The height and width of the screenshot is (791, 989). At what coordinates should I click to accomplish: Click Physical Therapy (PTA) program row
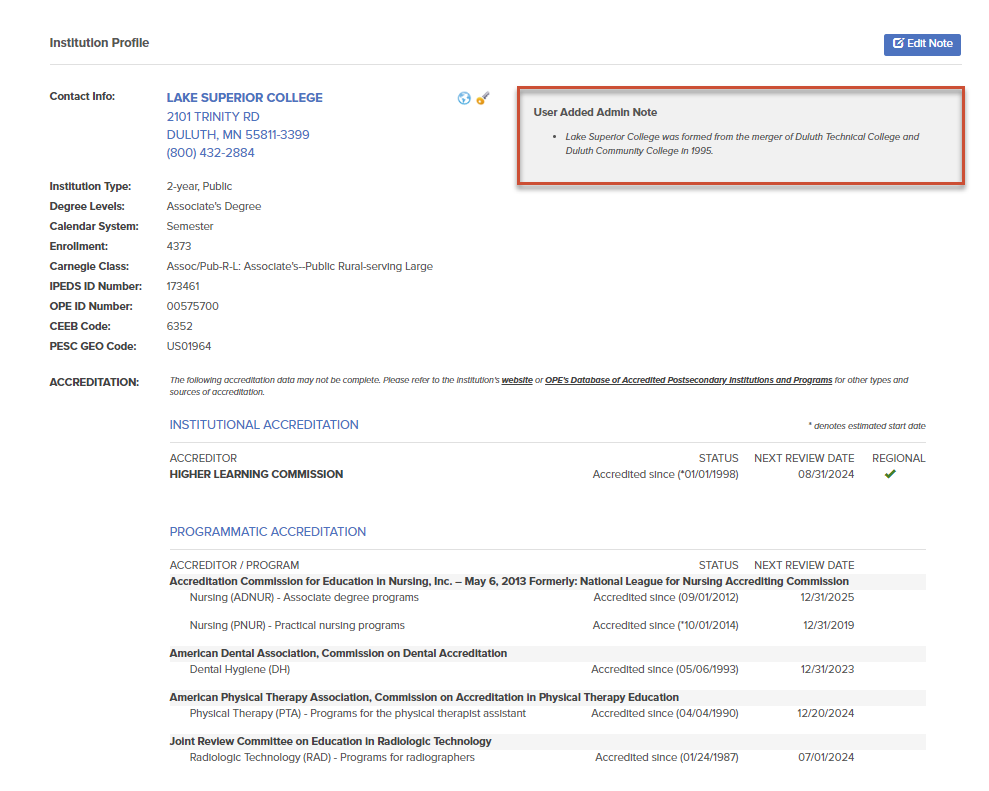[x=358, y=713]
